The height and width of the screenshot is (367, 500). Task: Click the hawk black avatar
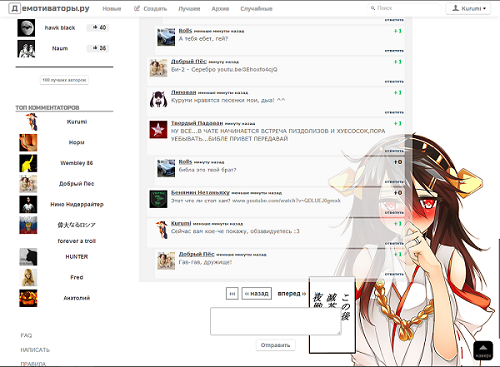pos(26,28)
